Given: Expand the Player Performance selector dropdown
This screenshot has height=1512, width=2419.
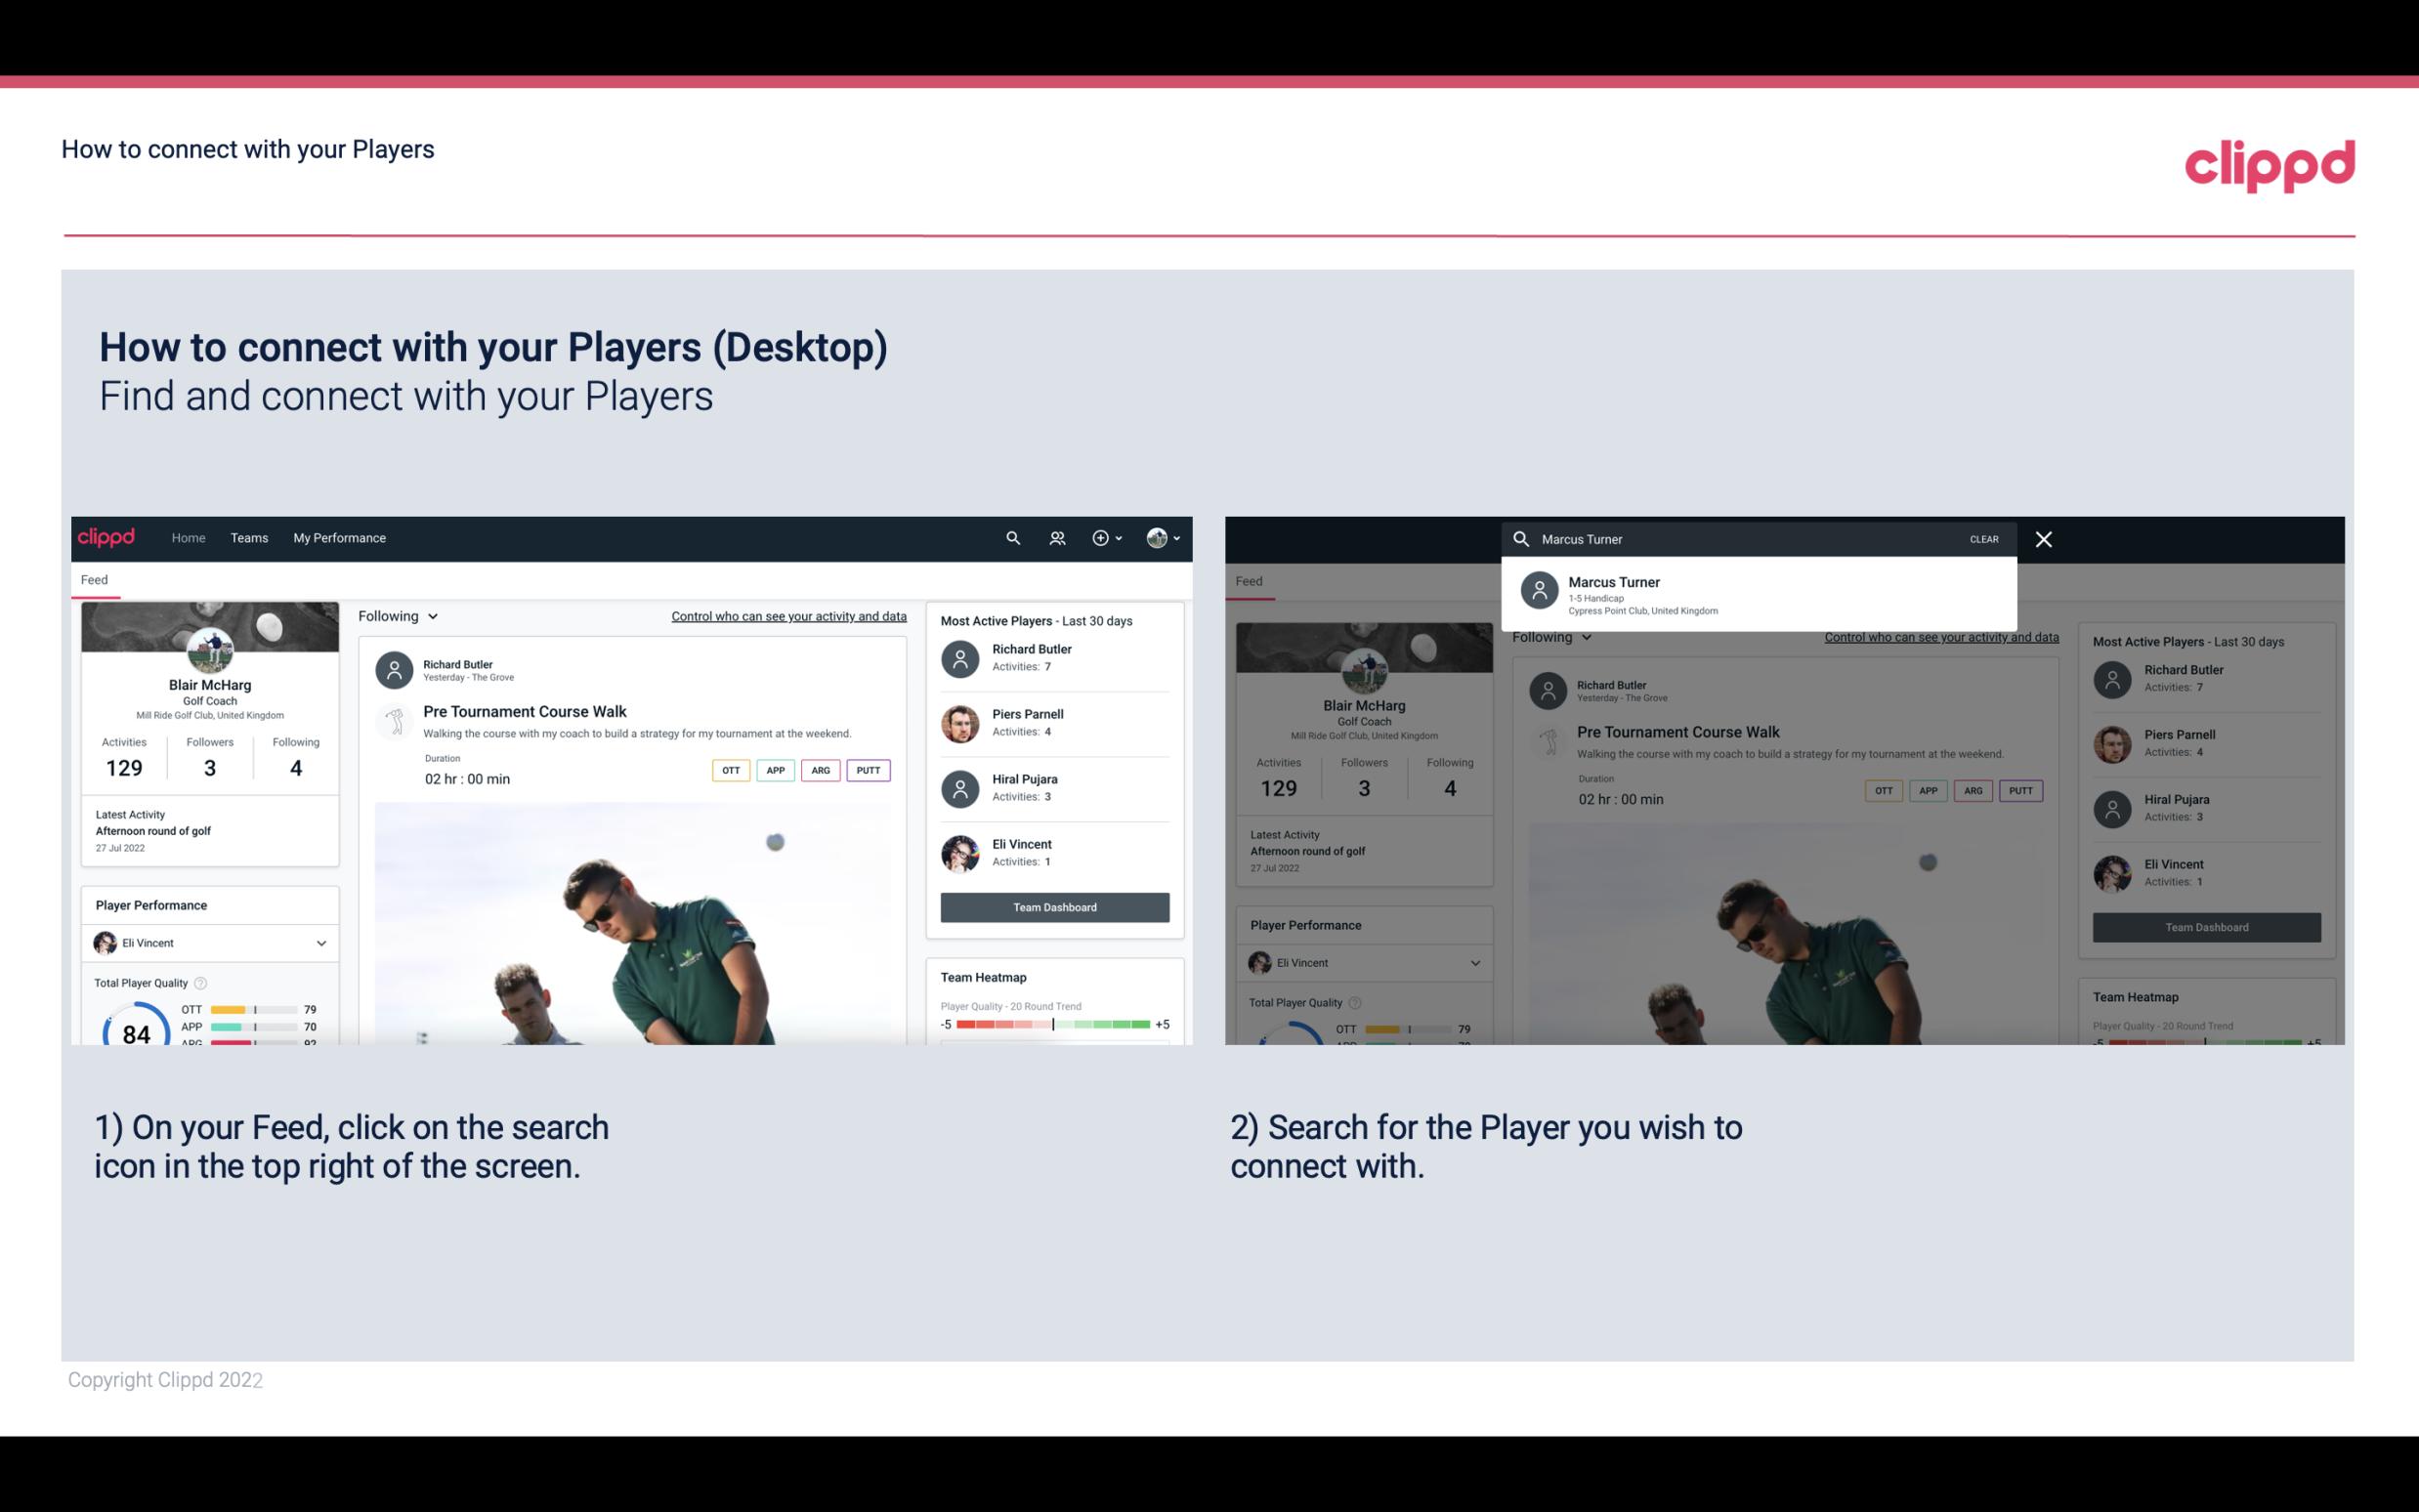Looking at the screenshot, I should pyautogui.click(x=320, y=943).
